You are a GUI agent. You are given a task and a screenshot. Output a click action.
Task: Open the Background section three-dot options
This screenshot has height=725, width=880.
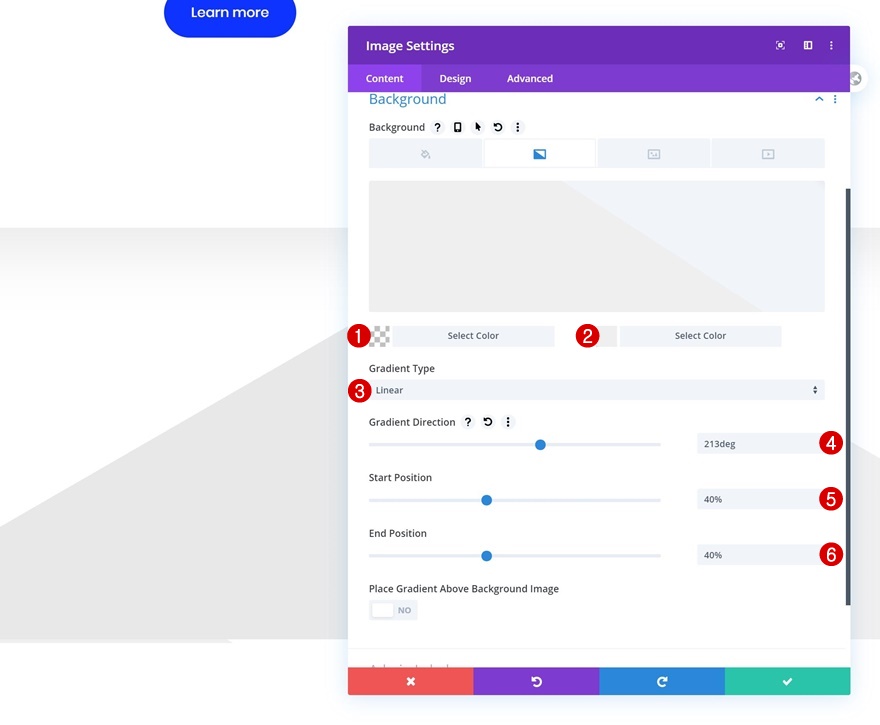point(835,99)
